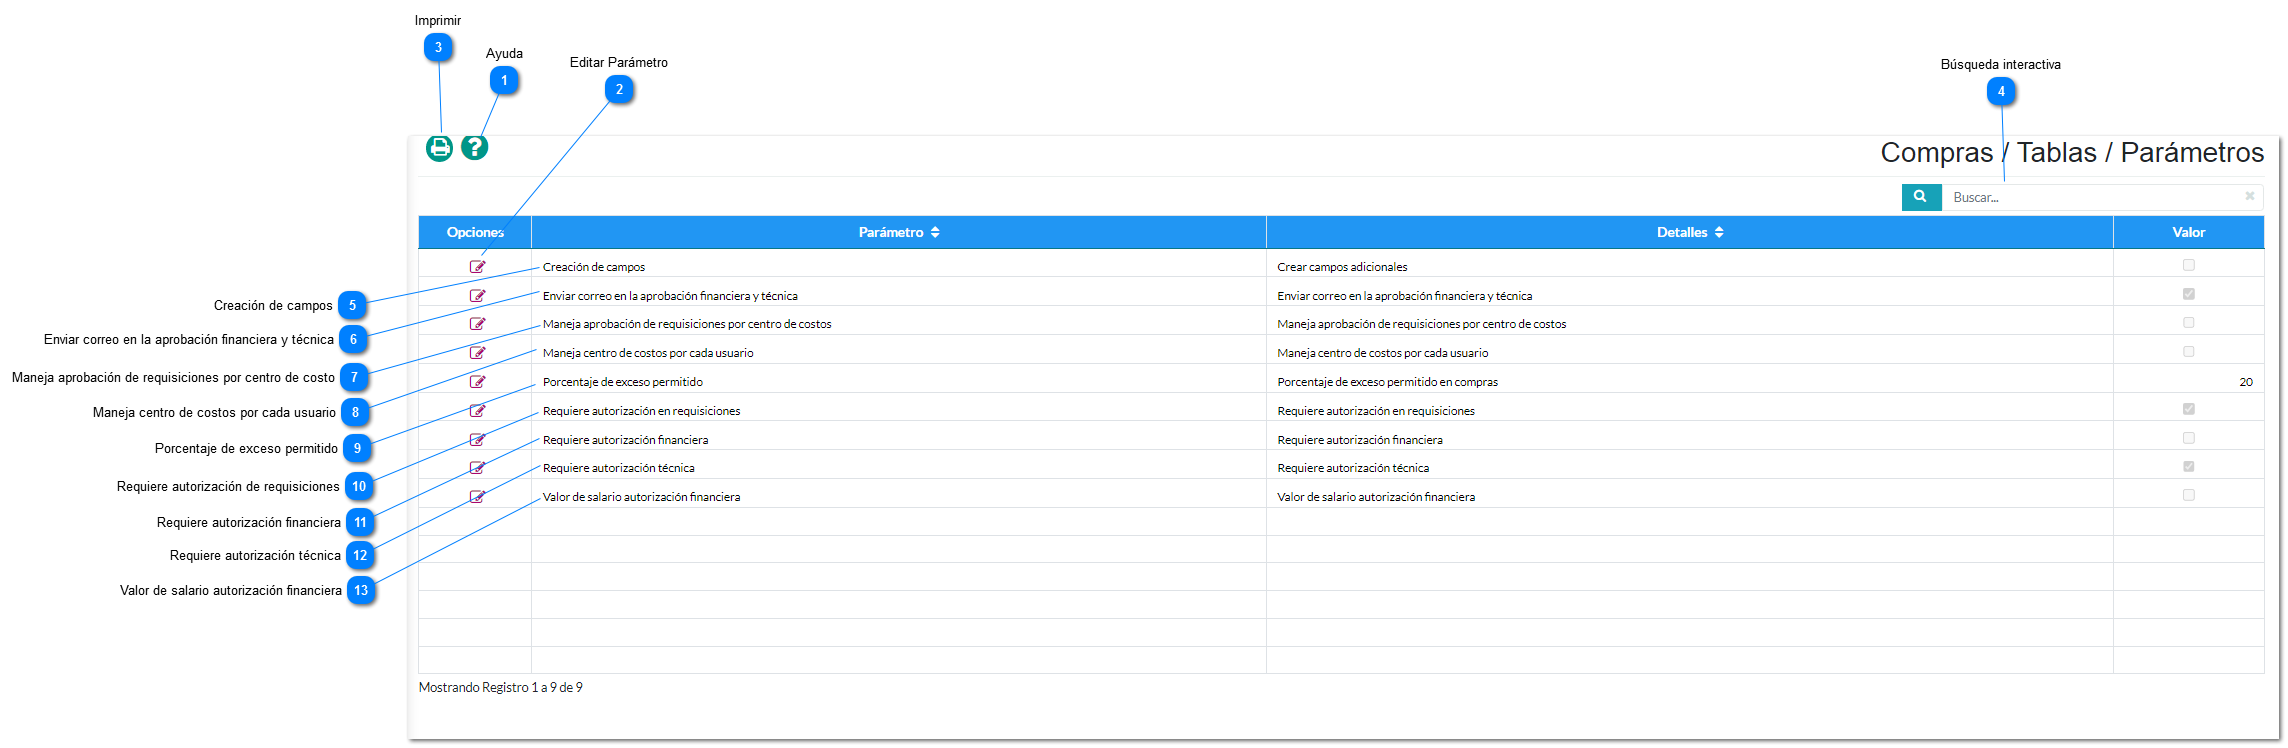Toggle the Creación de campos checkbox
Screen dimensions: 2288x748
2189,265
